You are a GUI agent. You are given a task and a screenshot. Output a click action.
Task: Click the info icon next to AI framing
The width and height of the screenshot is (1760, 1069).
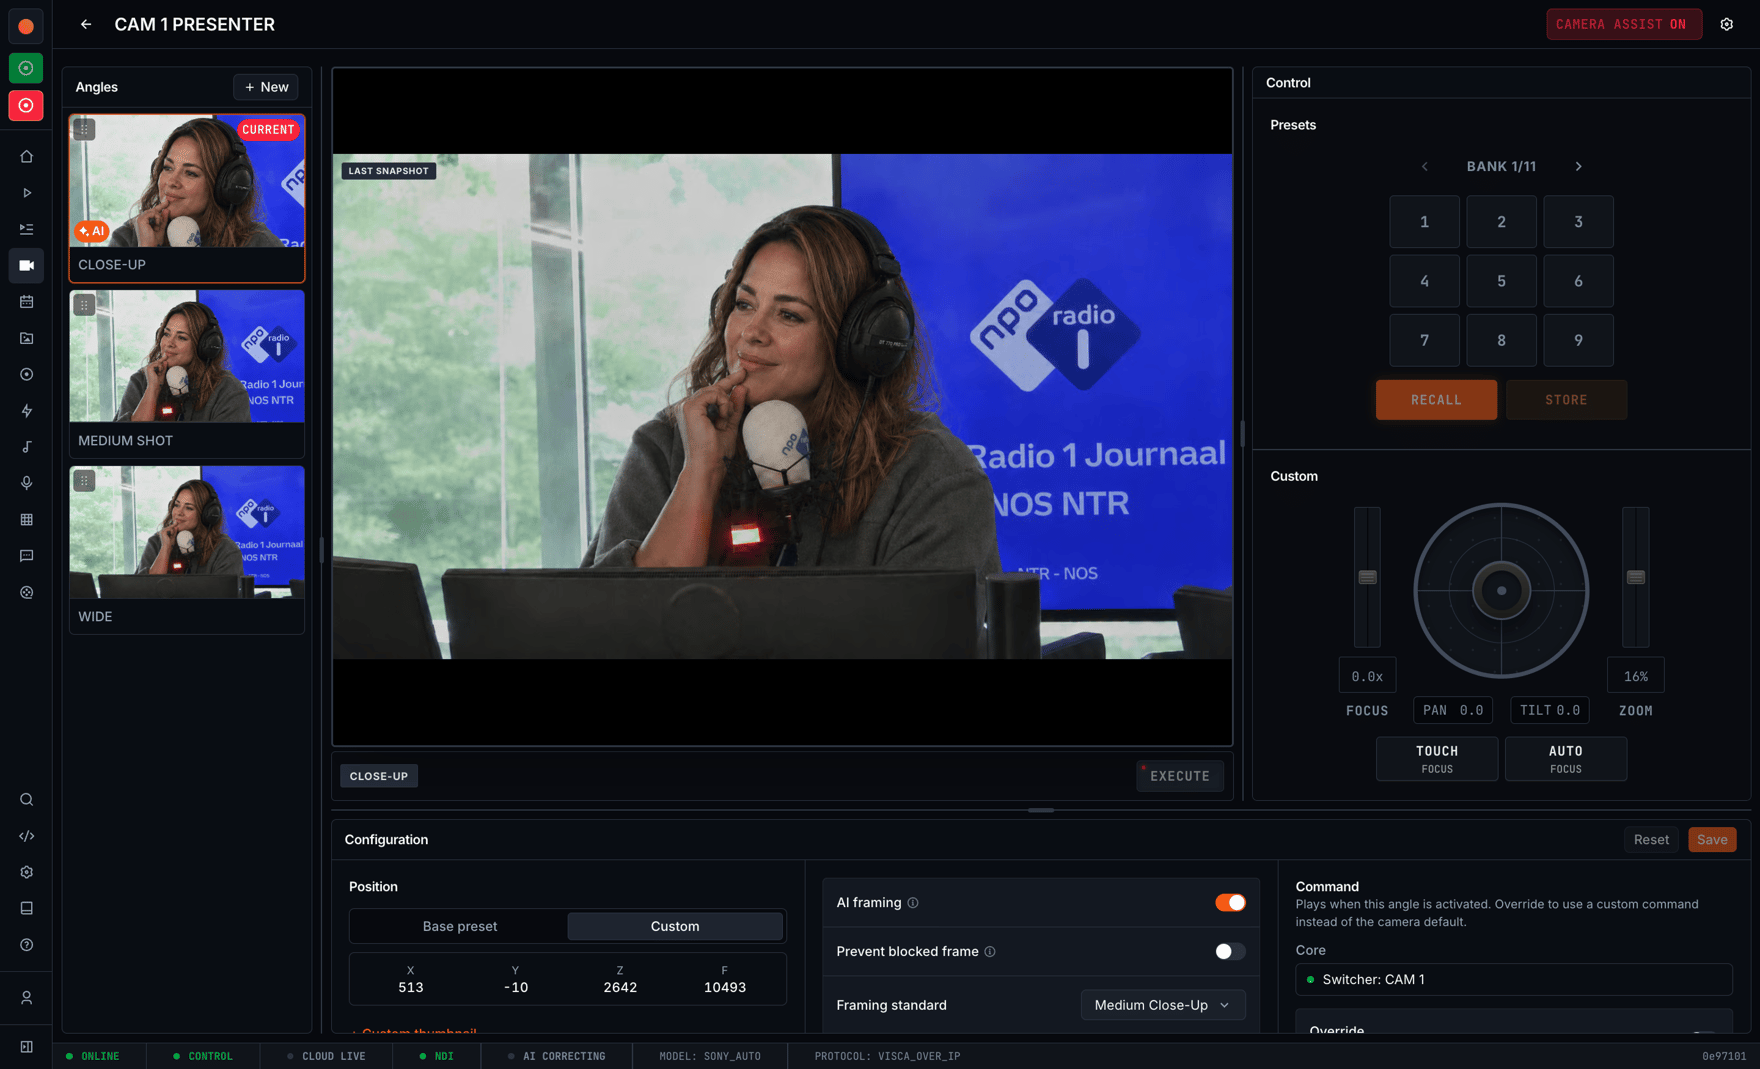click(x=913, y=903)
